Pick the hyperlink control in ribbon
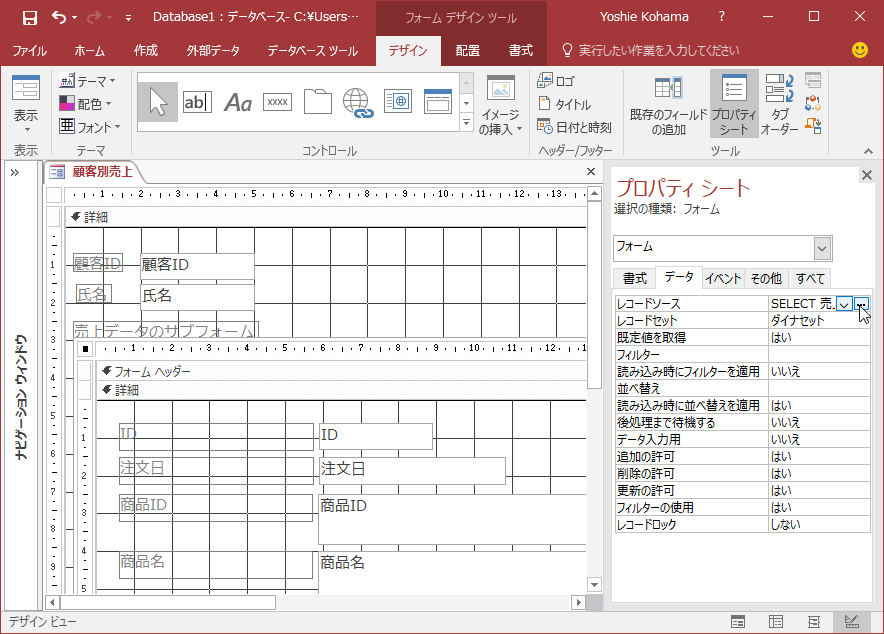 pos(357,101)
